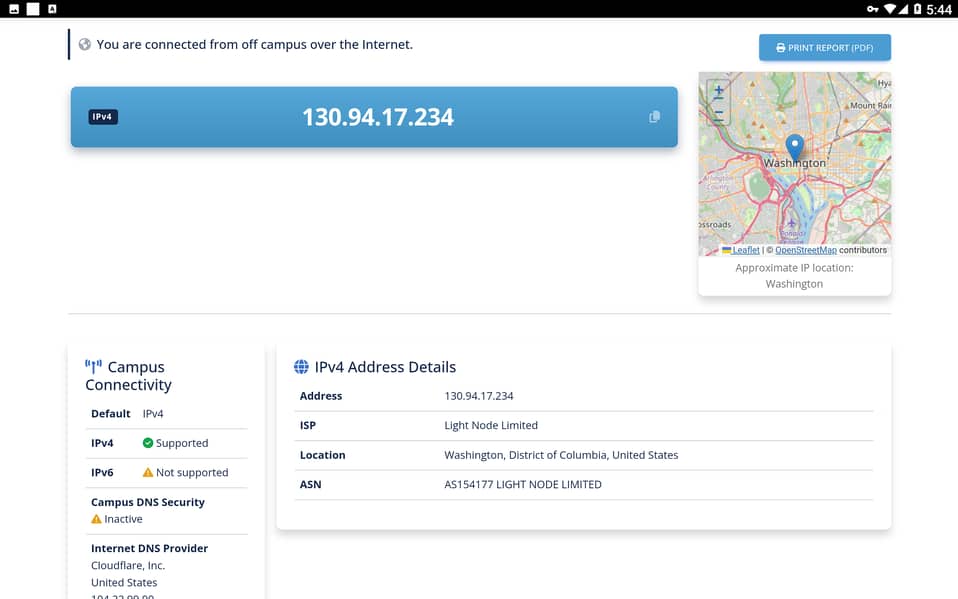Click the warning icon beside Not supported

[x=148, y=472]
